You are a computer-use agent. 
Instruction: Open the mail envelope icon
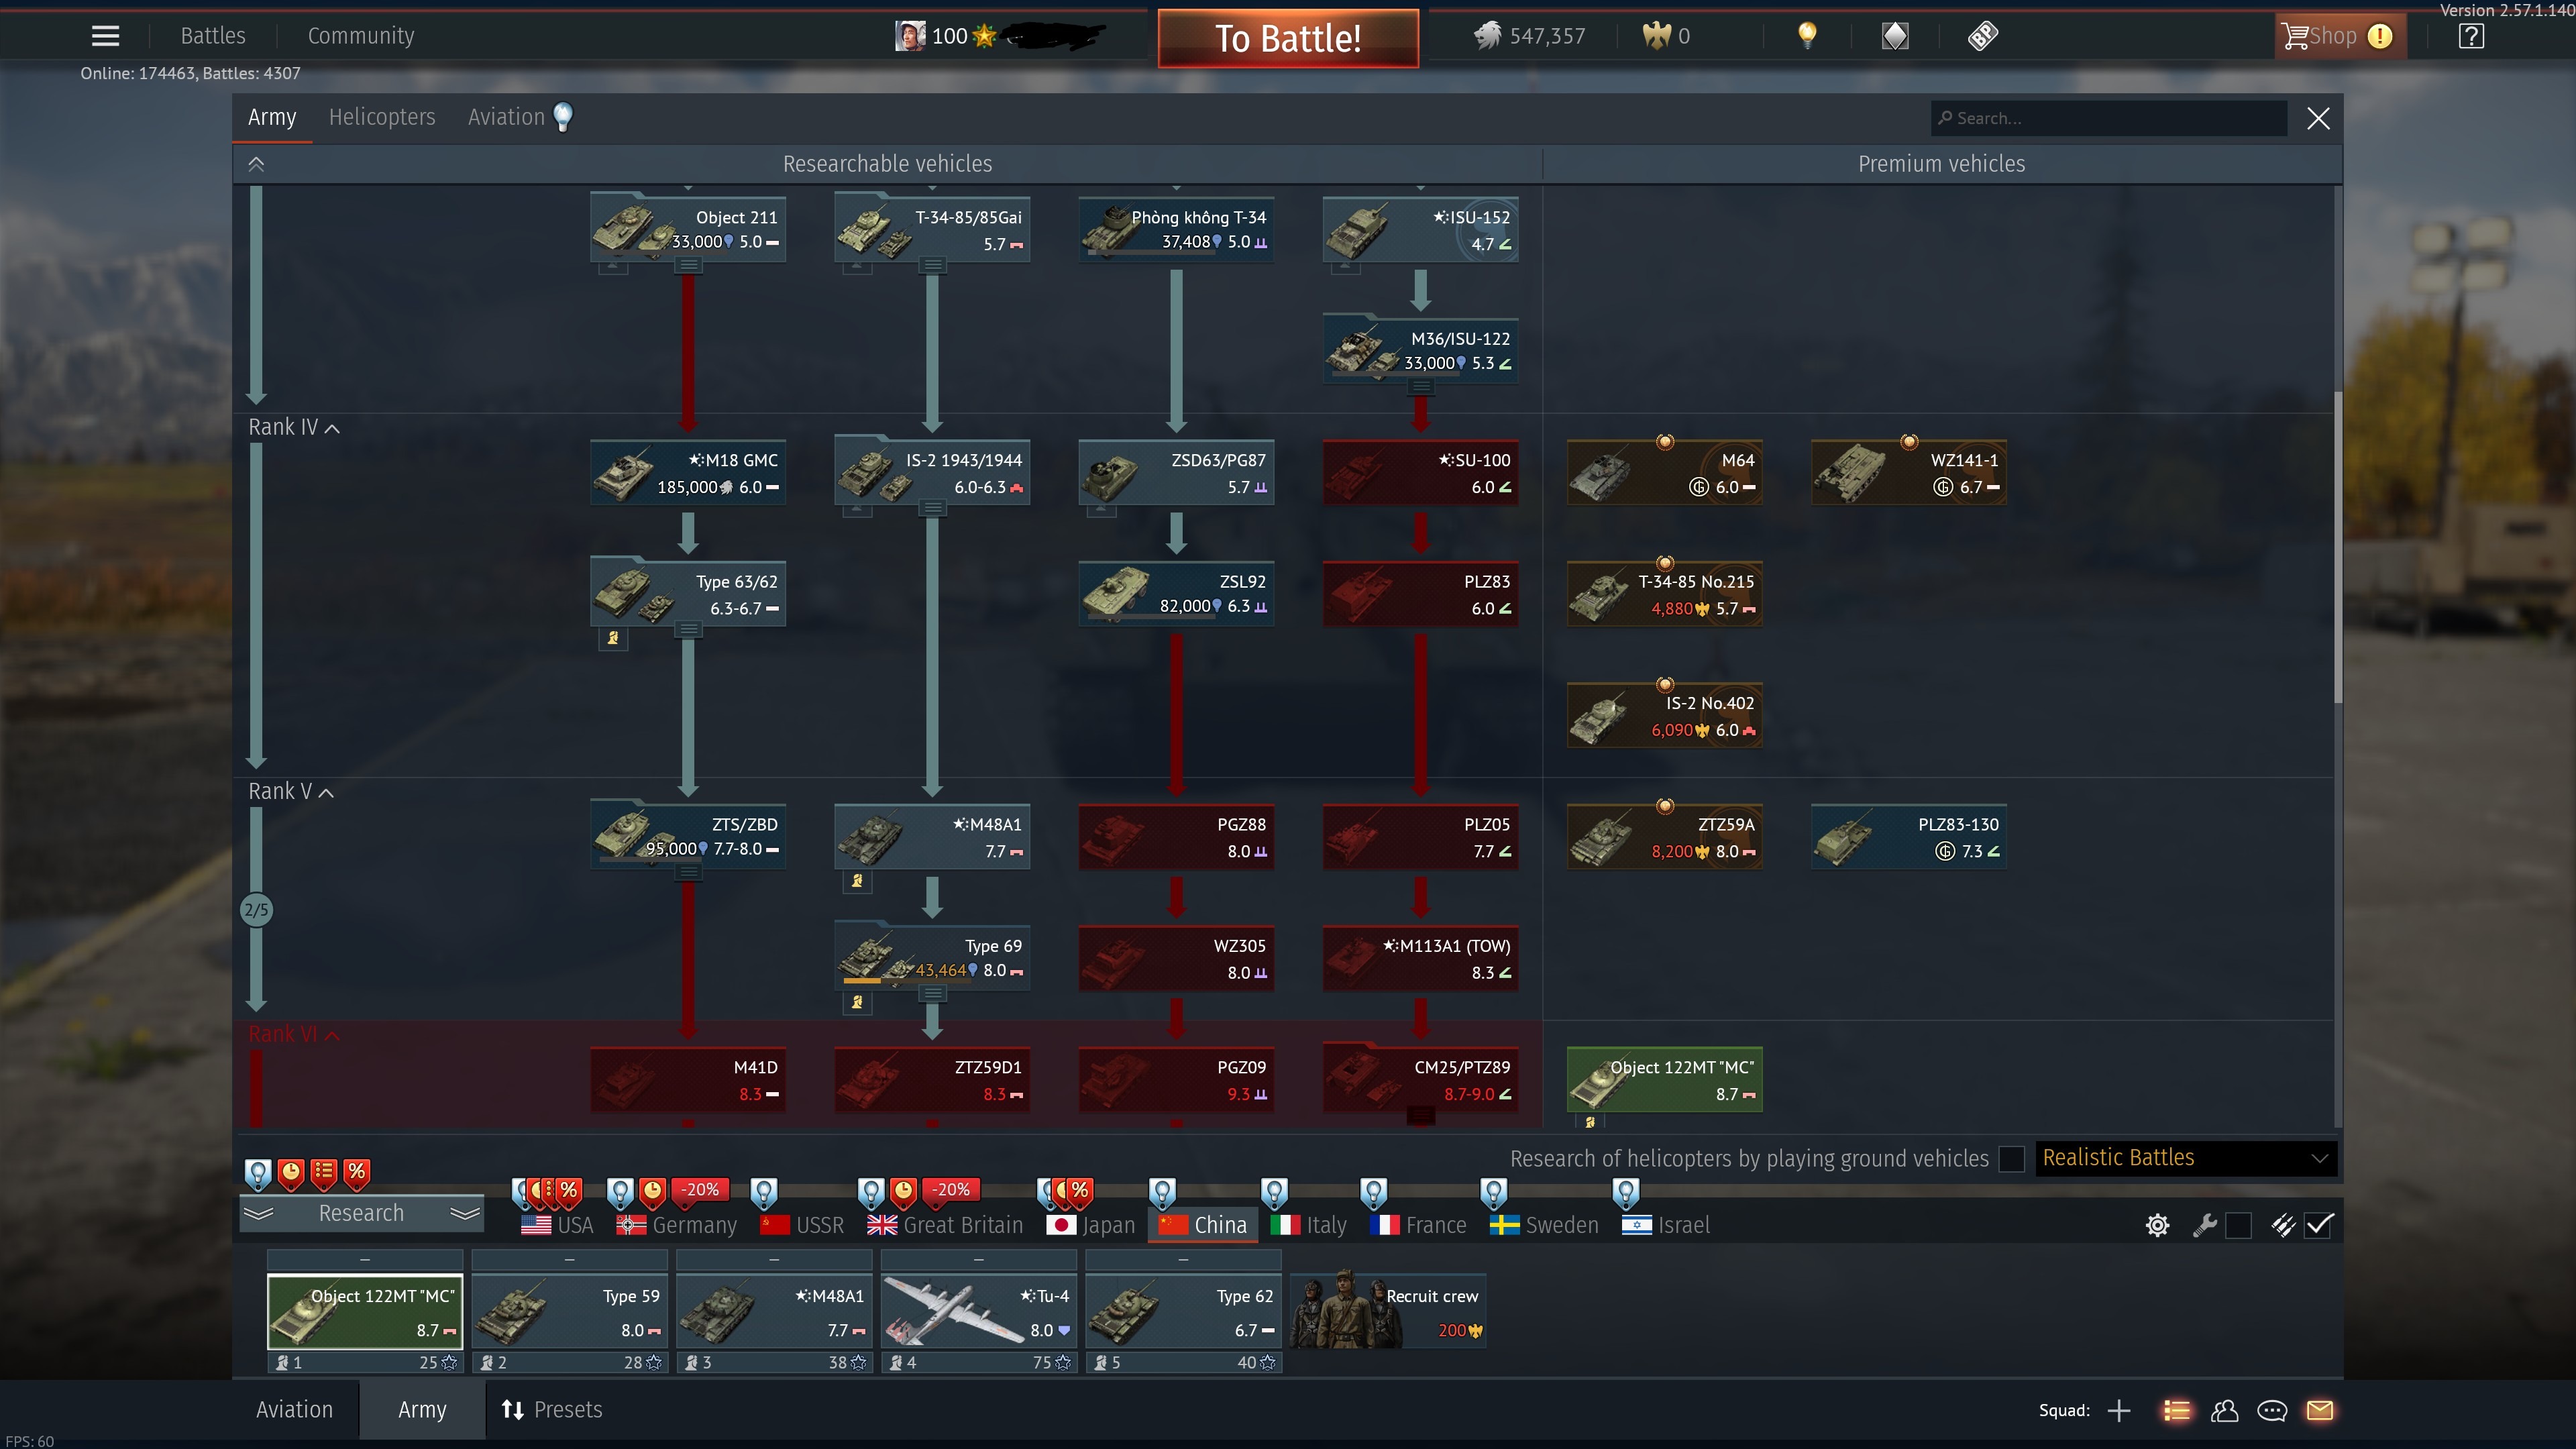point(2320,1410)
